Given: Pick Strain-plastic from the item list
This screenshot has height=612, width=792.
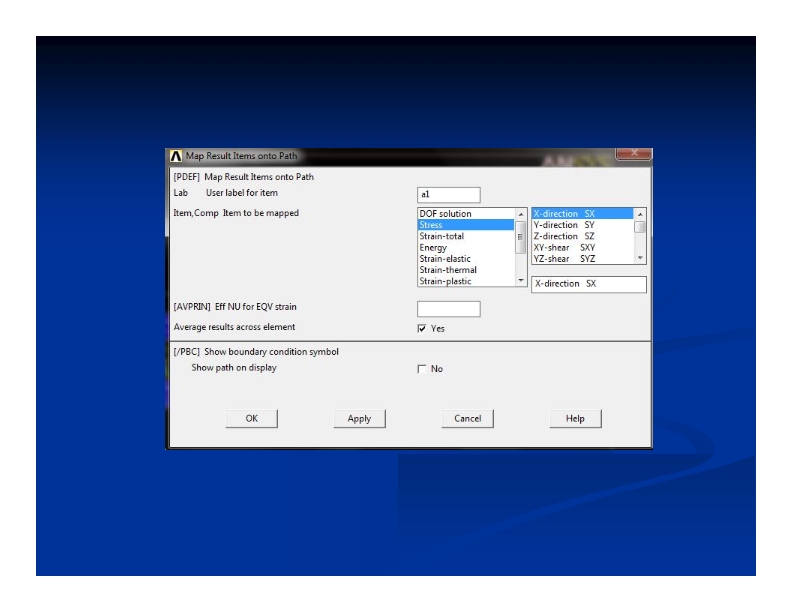Looking at the screenshot, I should tap(465, 281).
